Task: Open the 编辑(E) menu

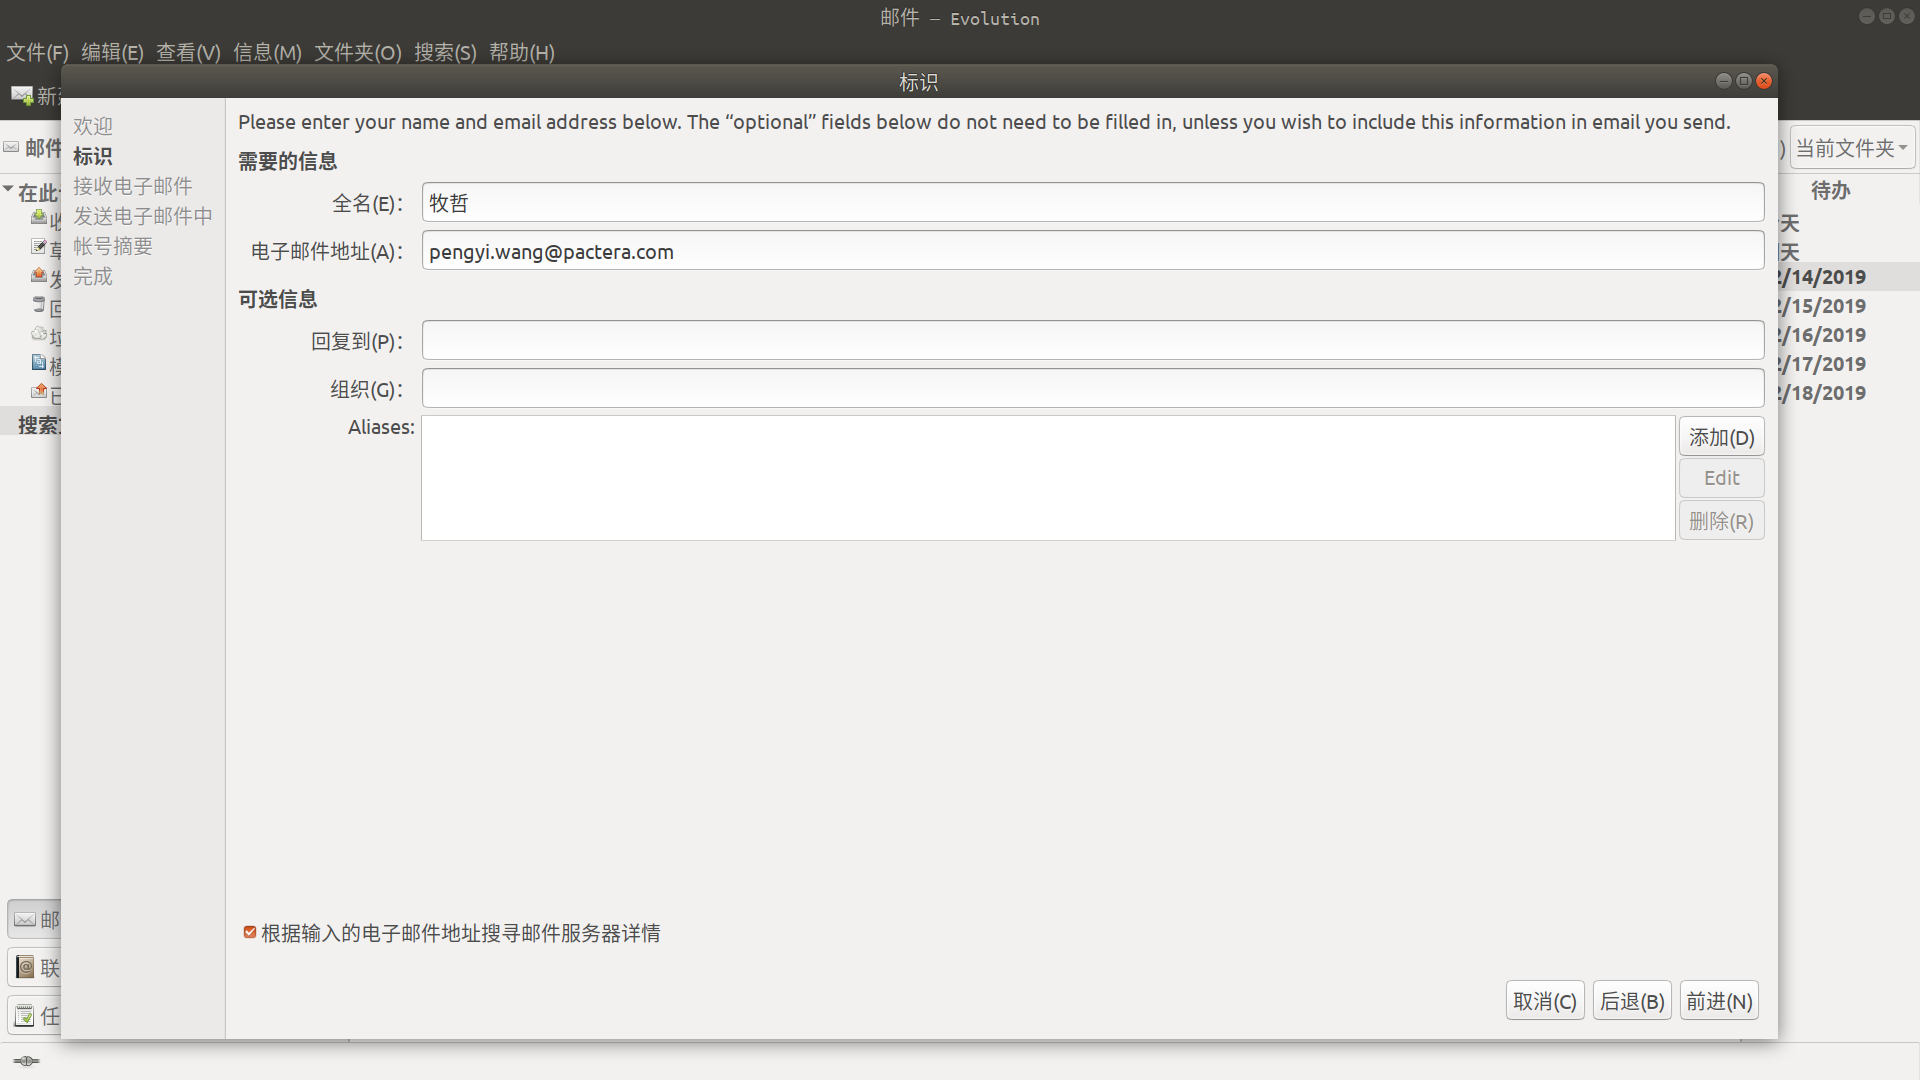Action: tap(112, 52)
